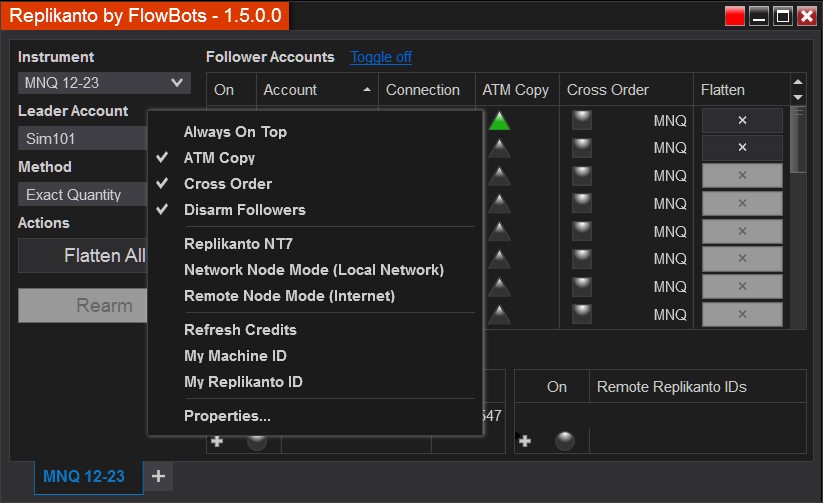Image resolution: width=823 pixels, height=503 pixels.
Task: Choose Network Node Mode (Local Network)
Action: click(314, 270)
